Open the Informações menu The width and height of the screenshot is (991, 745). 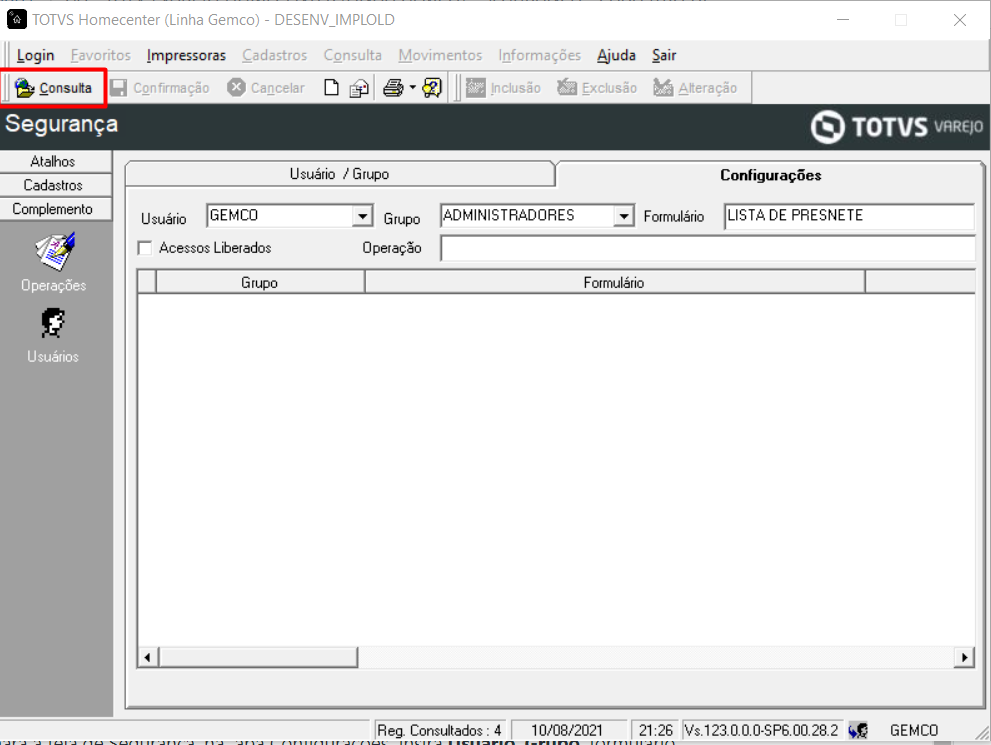coord(539,56)
